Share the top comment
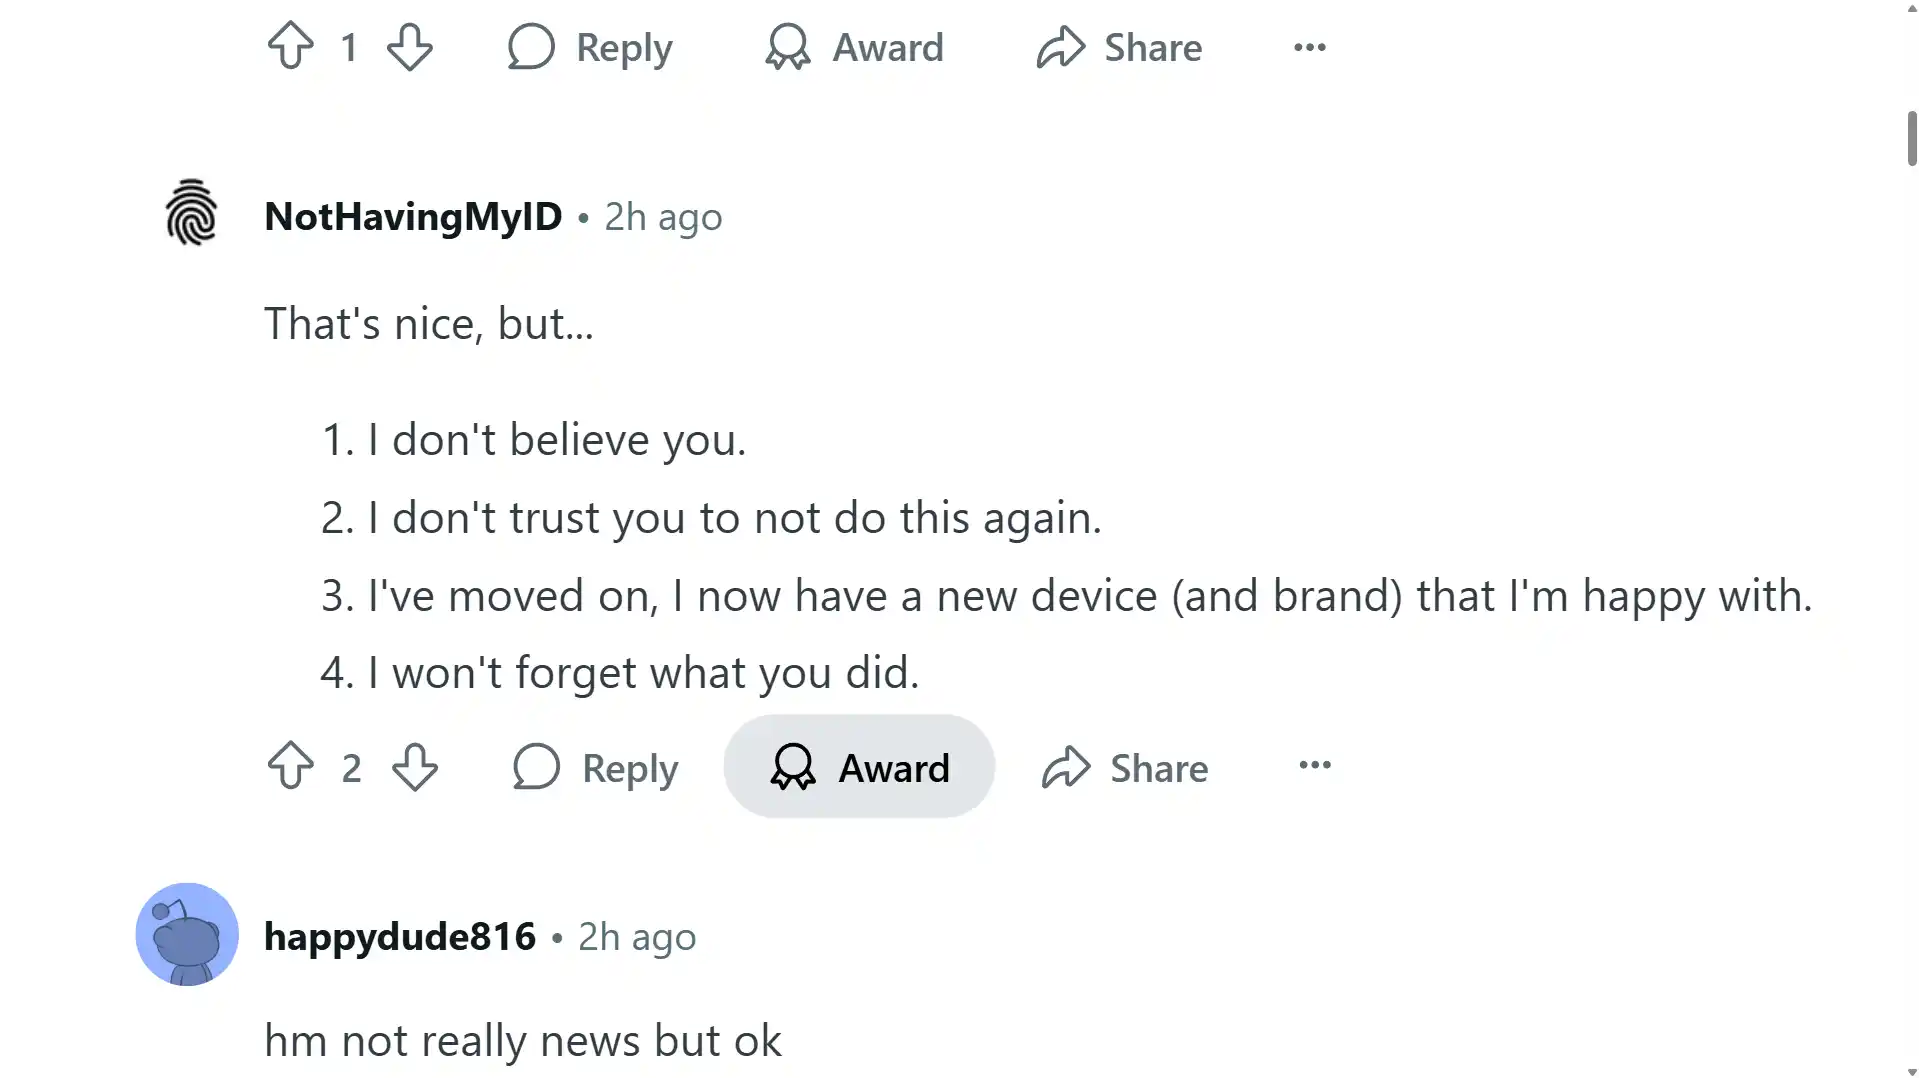 (1120, 47)
